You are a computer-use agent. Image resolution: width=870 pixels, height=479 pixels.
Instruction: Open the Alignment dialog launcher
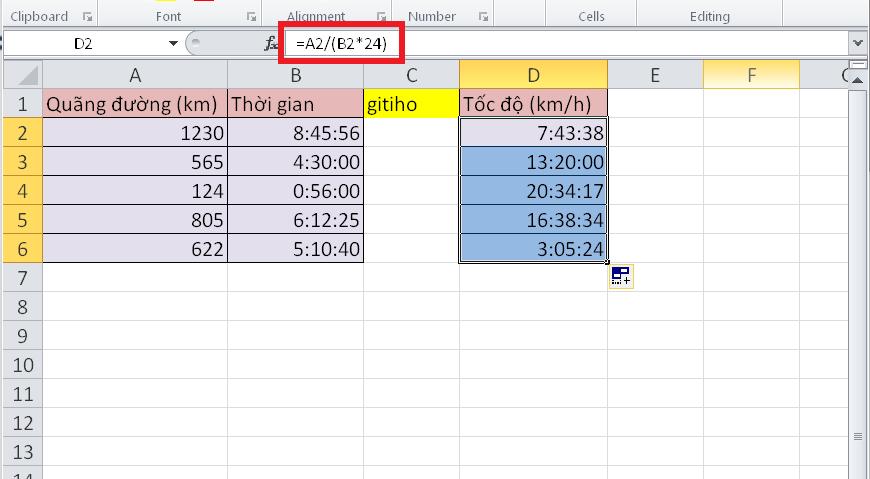pos(381,17)
